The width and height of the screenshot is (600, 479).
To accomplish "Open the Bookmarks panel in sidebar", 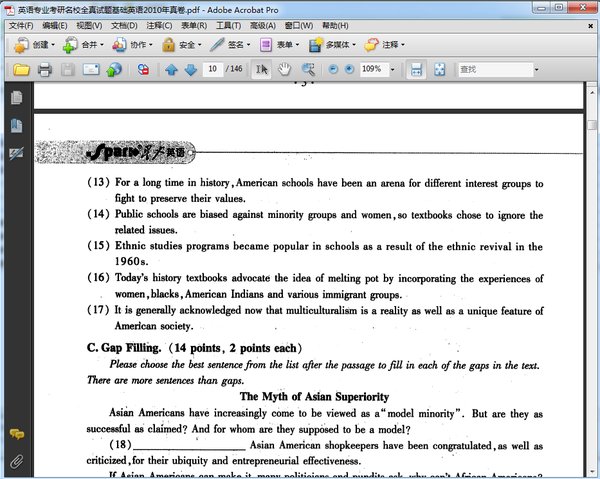I will click(x=16, y=126).
